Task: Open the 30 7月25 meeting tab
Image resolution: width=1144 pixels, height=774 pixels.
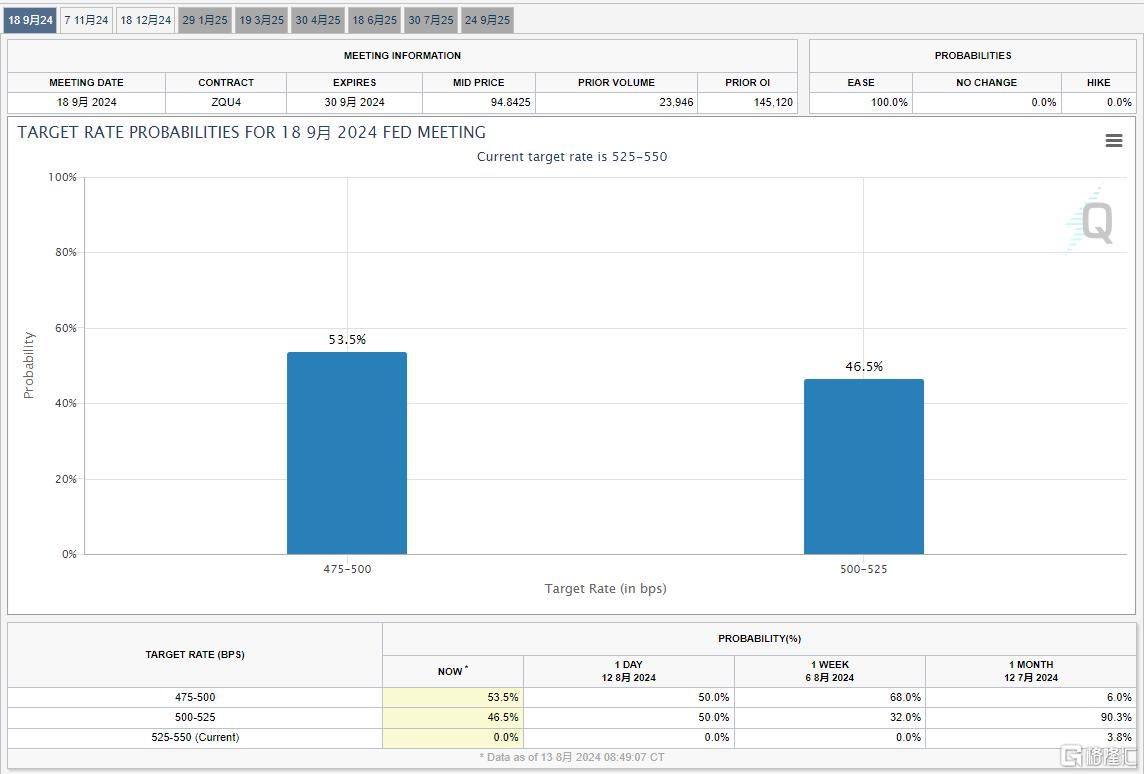Action: 431,20
